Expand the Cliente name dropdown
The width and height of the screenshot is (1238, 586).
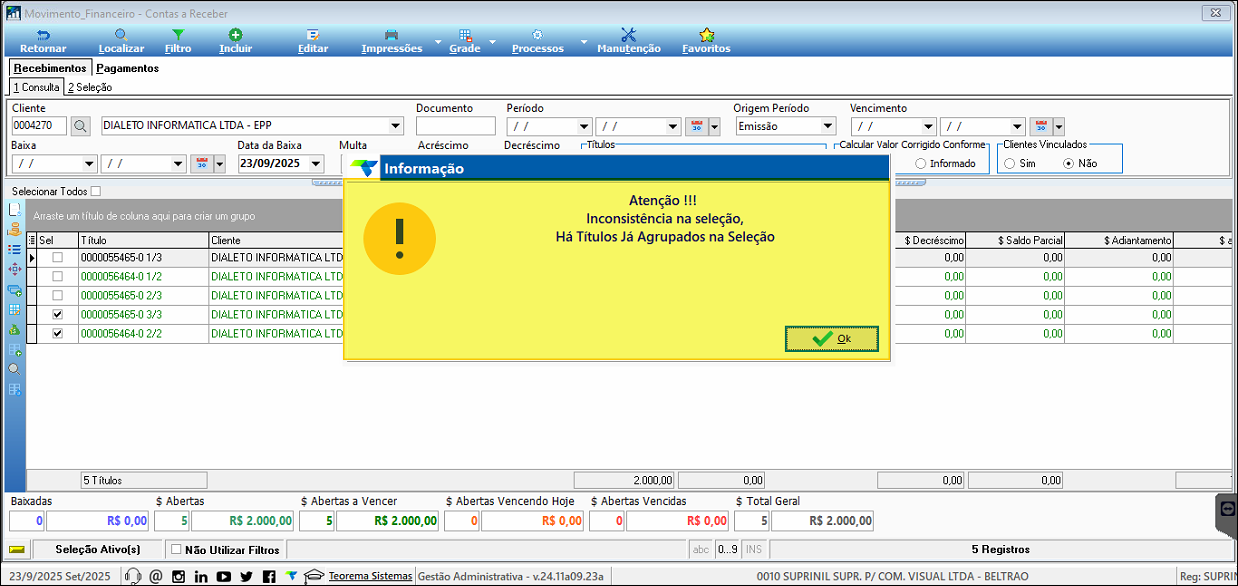point(395,126)
